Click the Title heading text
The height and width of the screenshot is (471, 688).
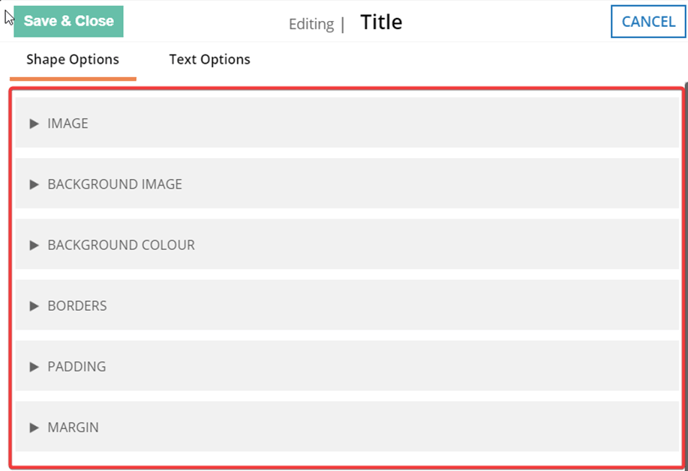(x=381, y=22)
